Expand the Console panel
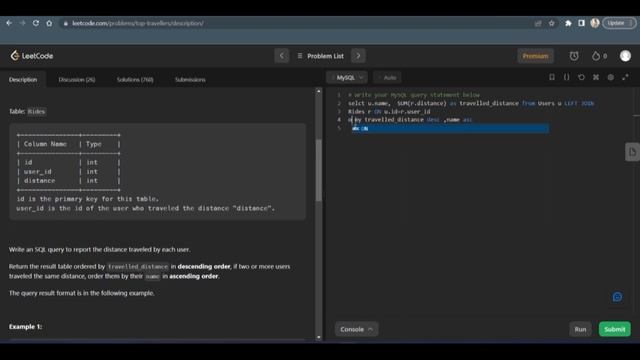Screen dimensions: 640x360 (356, 329)
